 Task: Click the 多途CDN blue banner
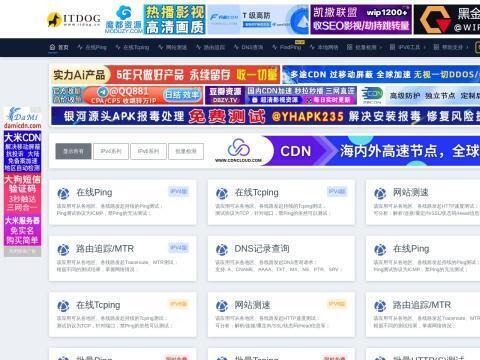click(x=381, y=74)
